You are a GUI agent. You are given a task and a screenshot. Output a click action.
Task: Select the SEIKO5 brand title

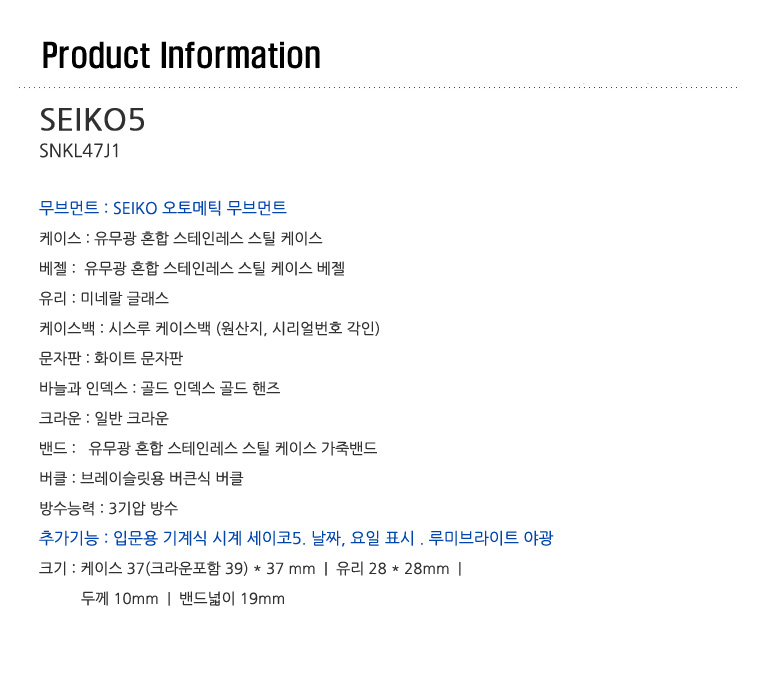(x=92, y=120)
